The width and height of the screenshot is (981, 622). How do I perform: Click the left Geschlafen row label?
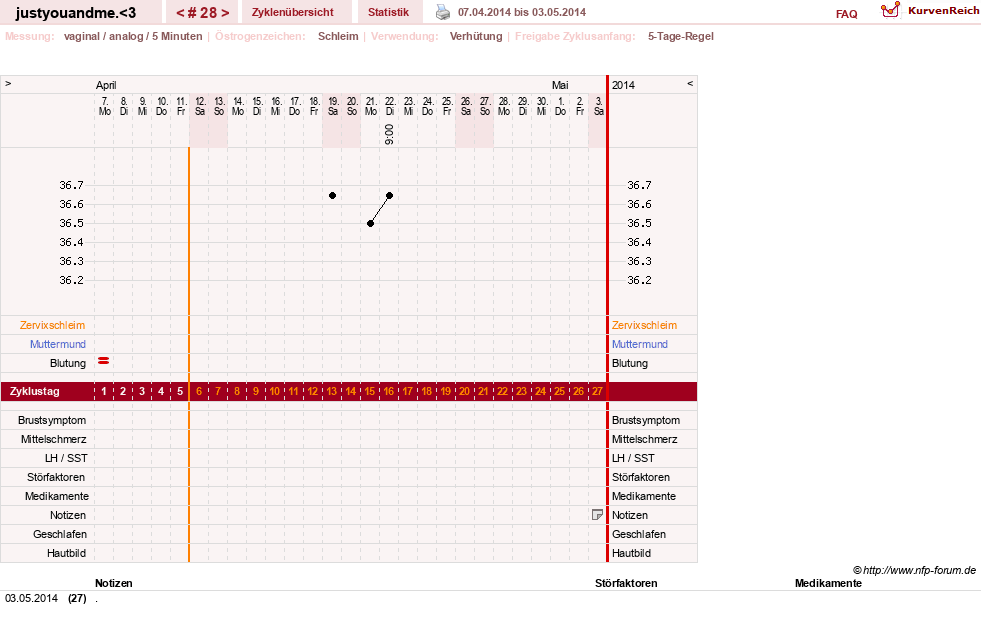pyautogui.click(x=60, y=534)
